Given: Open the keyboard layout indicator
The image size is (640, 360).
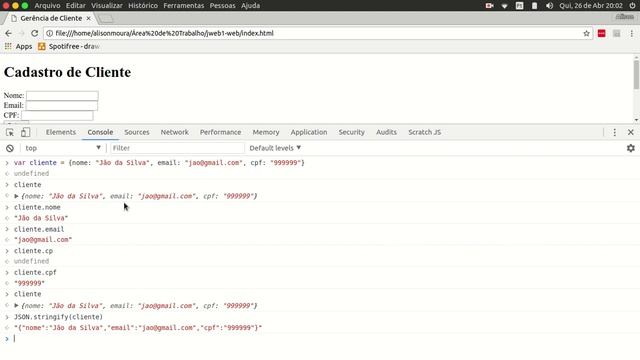Looking at the screenshot, I should tap(519, 6).
